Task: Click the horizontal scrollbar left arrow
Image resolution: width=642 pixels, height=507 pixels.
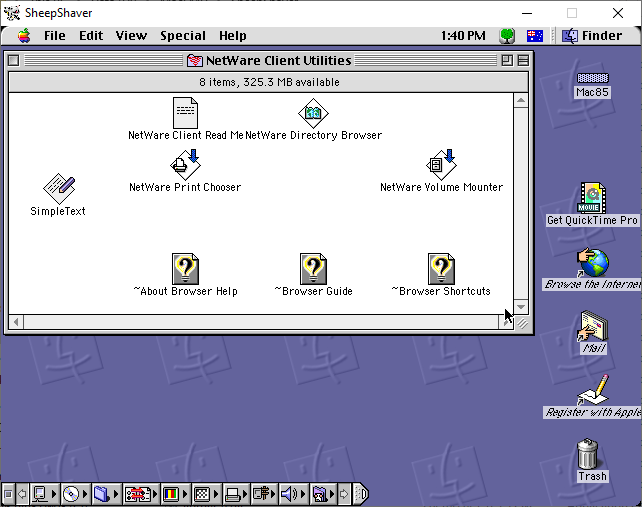Action: [x=16, y=322]
